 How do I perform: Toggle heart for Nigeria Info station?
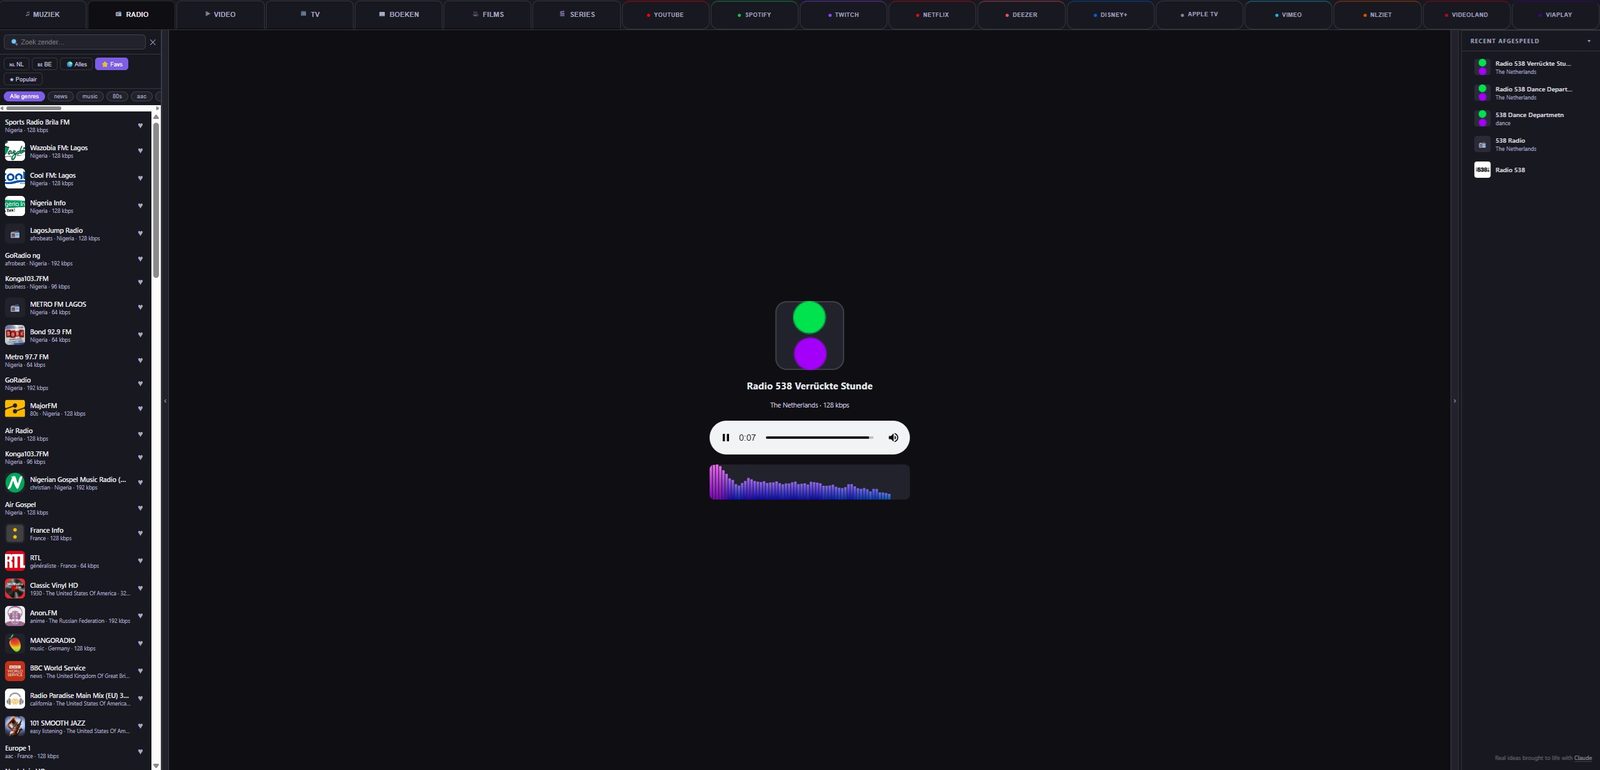140,206
